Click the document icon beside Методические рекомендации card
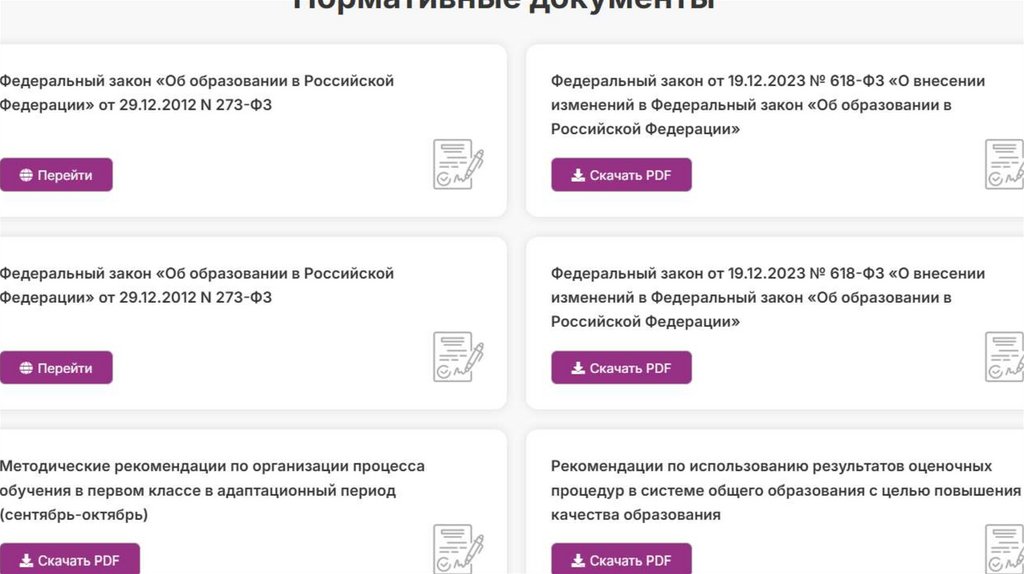The width and height of the screenshot is (1024, 574). 458,548
